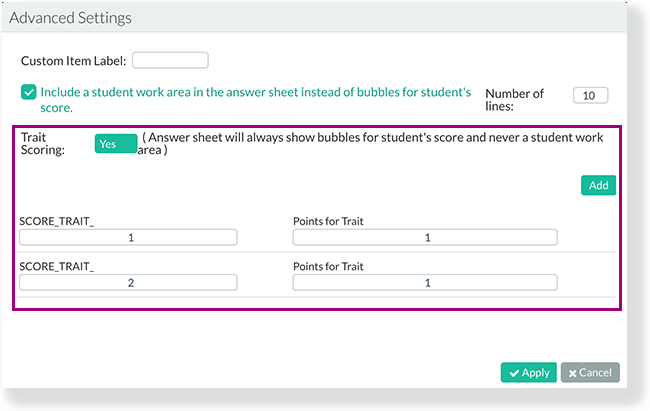Click the Add trait button
The width and height of the screenshot is (650, 411).
598,185
